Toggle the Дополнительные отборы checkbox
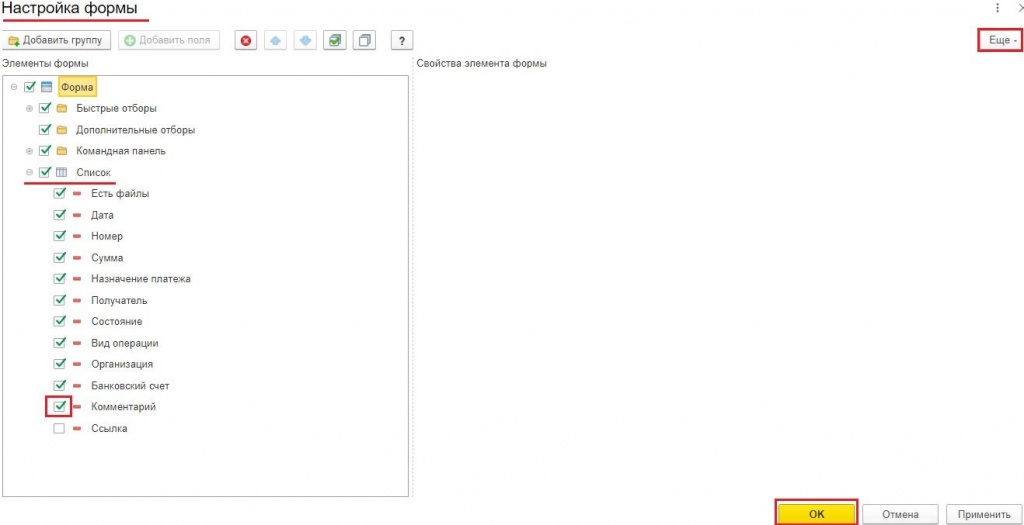The image size is (1024, 525). point(45,130)
